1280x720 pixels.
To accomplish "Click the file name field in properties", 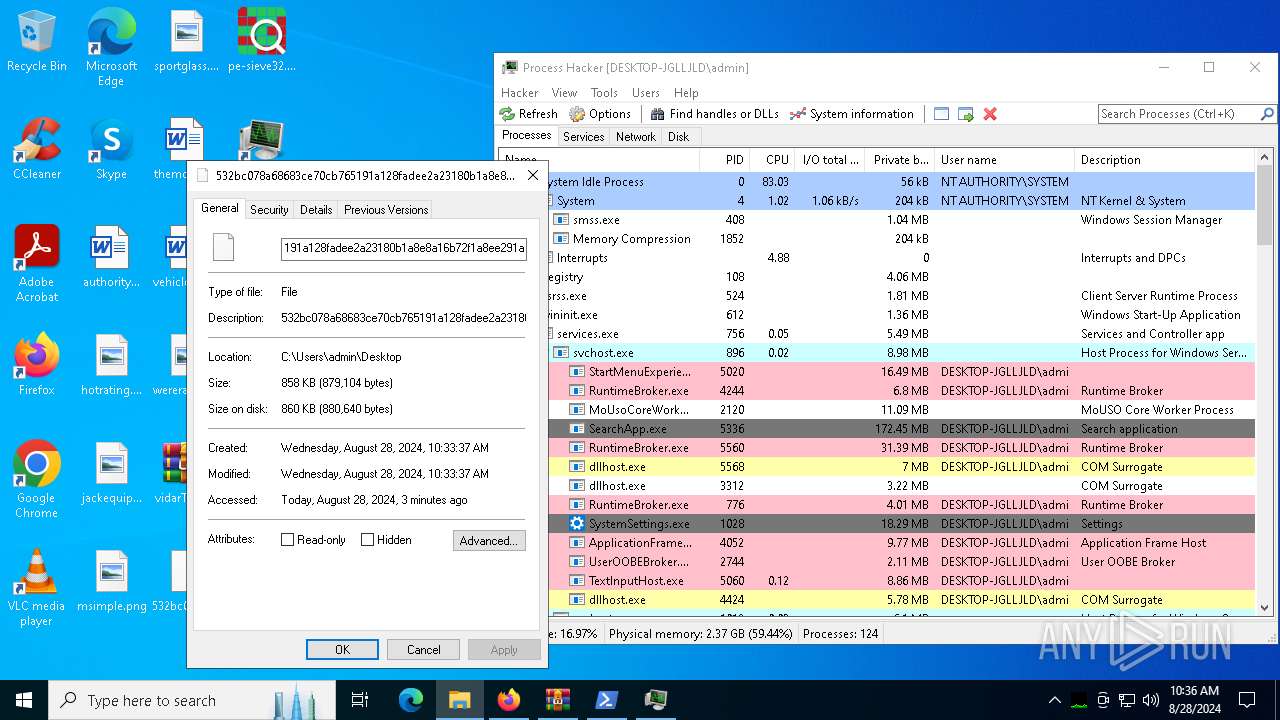I will click(404, 247).
